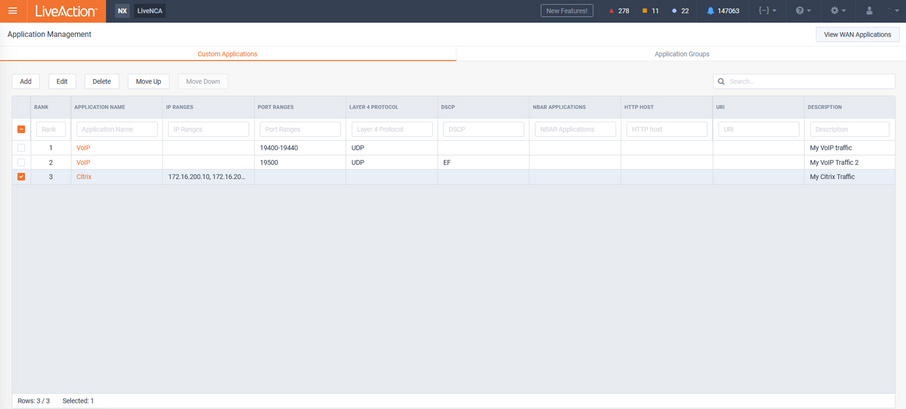Image resolution: width=906 pixels, height=409 pixels.
Task: Uncheck the Citrix row checkbox
Action: 21,177
